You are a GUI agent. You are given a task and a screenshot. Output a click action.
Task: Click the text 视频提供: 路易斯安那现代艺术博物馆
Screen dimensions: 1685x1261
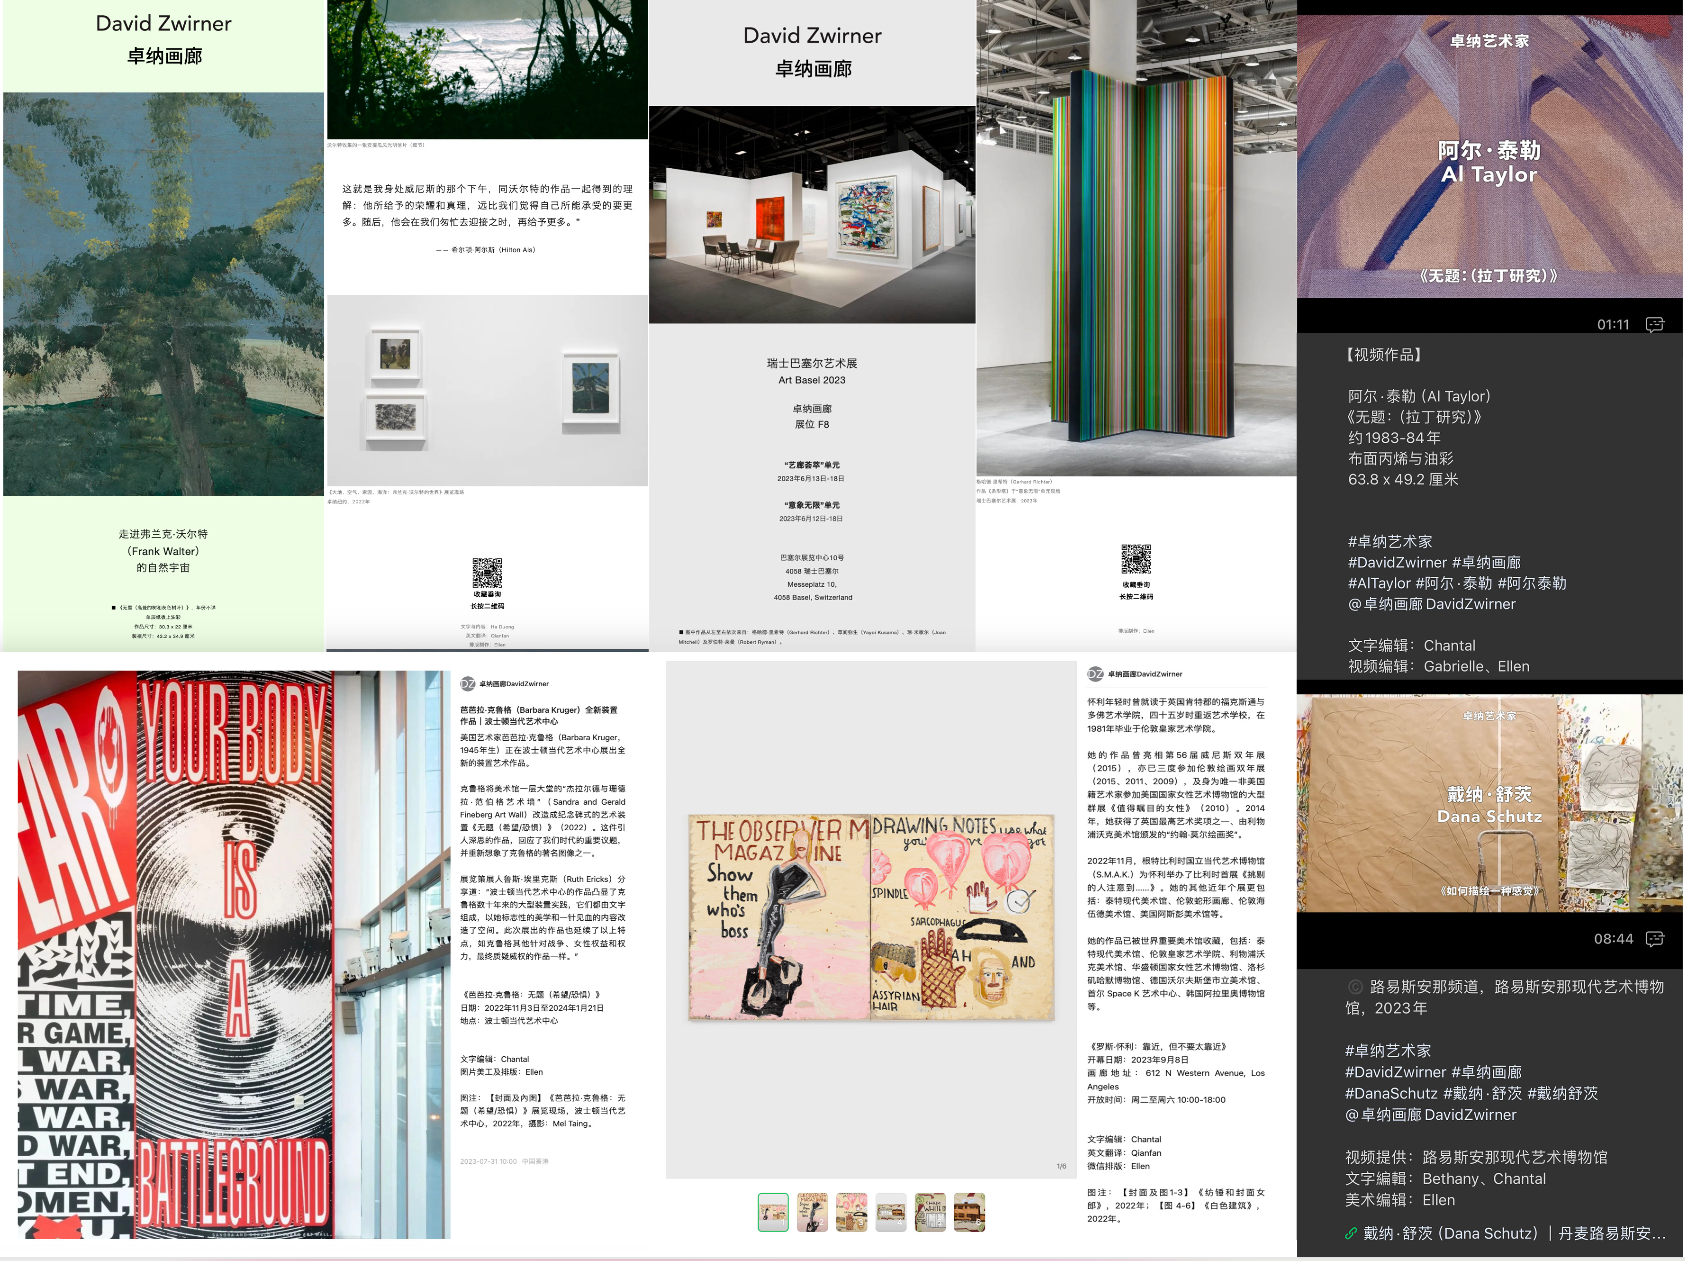pos(1476,1157)
